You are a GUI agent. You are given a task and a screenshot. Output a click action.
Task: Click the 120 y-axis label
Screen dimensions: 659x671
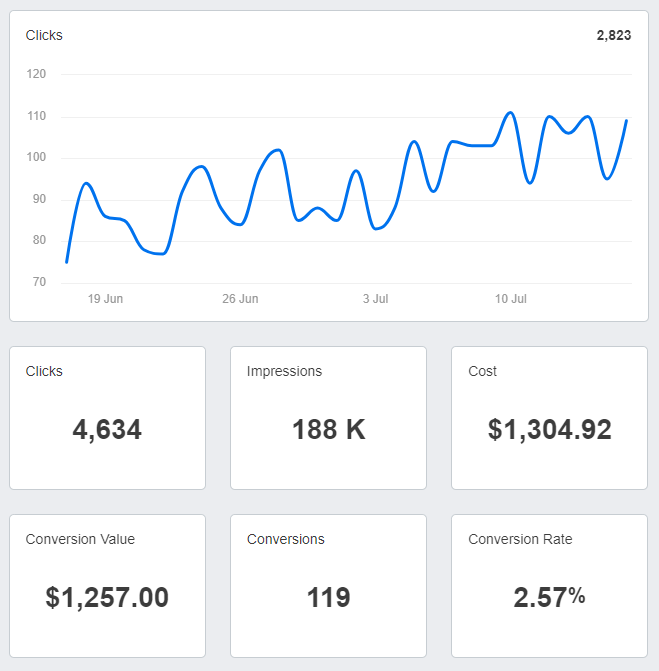[37, 74]
